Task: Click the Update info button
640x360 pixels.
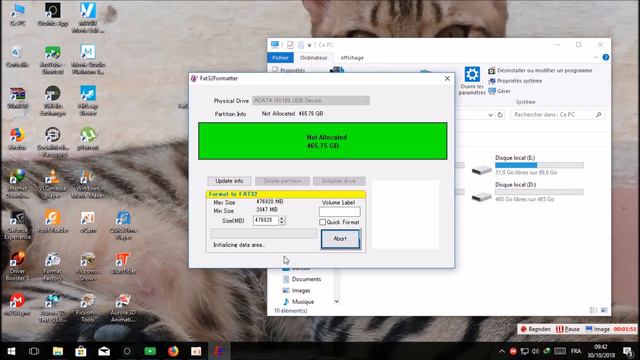Action: (x=229, y=181)
